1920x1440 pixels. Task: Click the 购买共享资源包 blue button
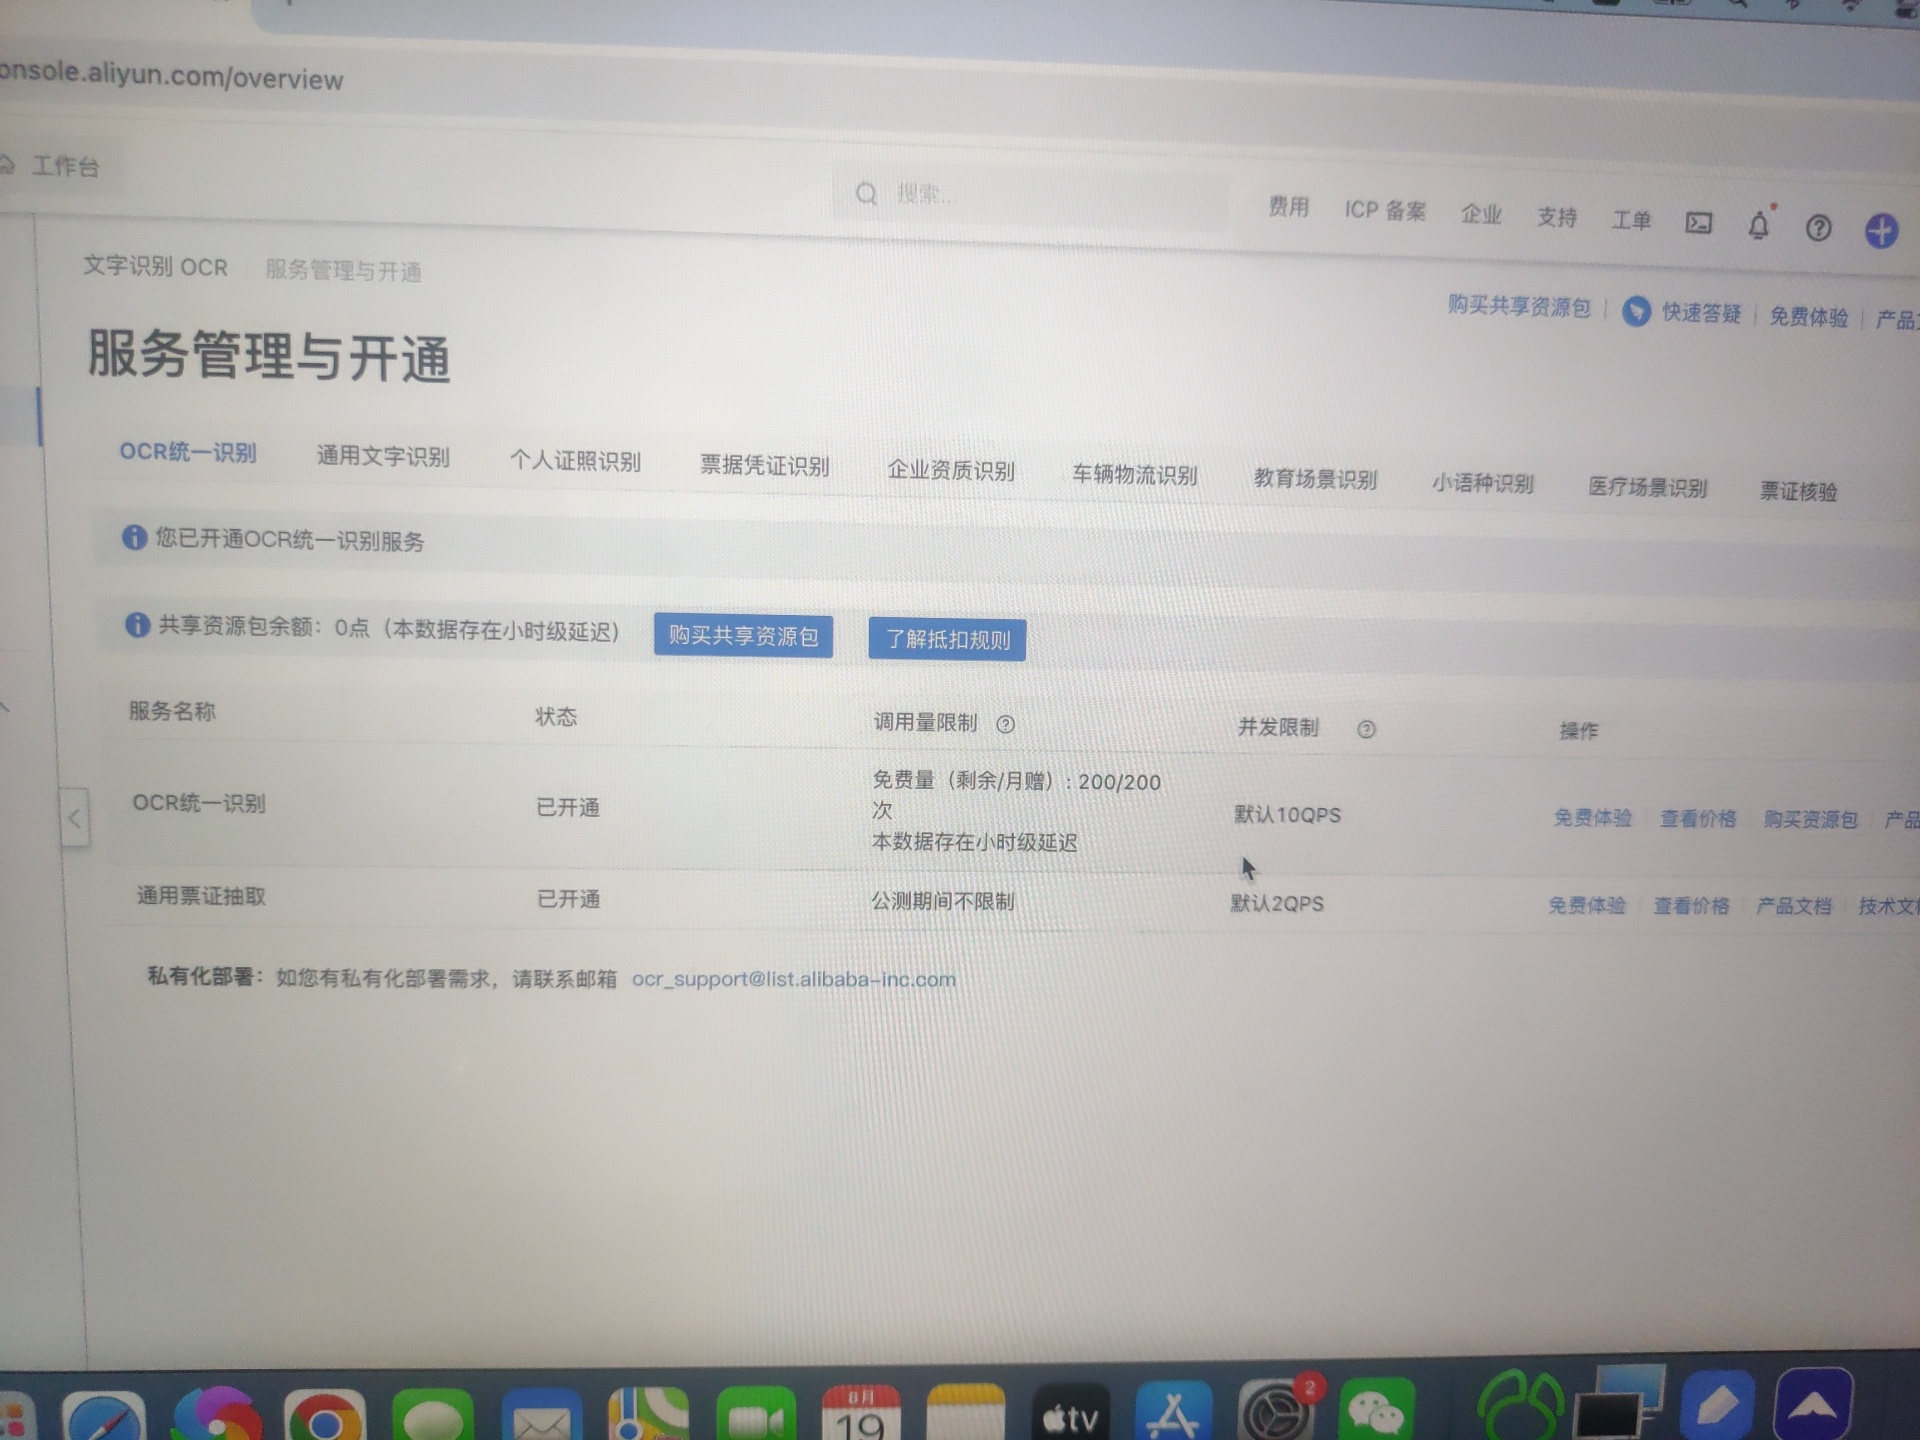(743, 636)
